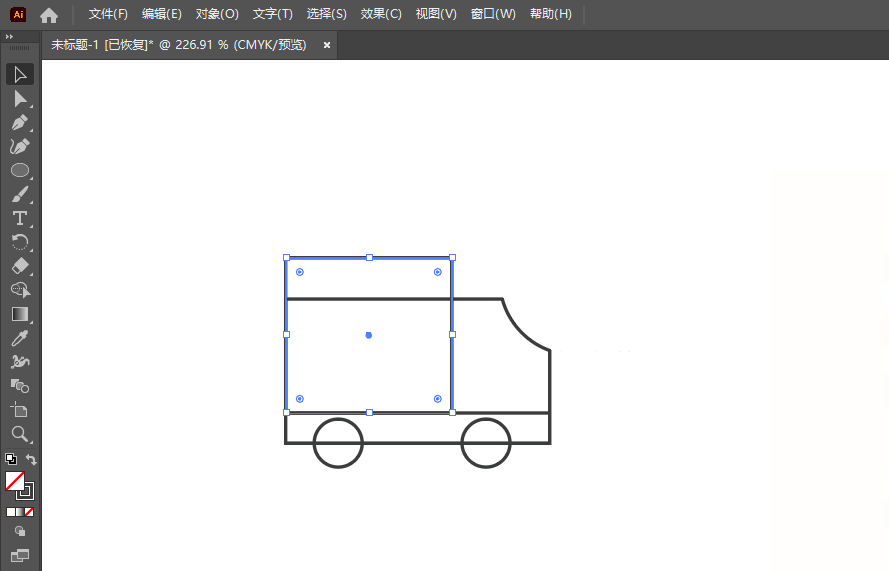Choose the Artboard tool
Screen dimensions: 889x571
[x=20, y=410]
